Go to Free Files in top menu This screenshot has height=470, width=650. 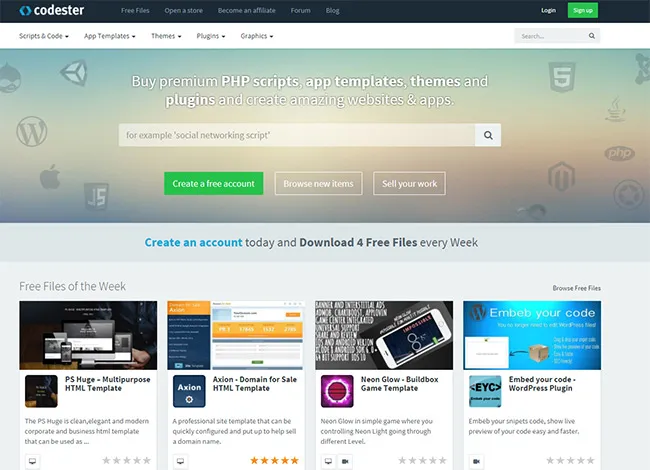(135, 10)
